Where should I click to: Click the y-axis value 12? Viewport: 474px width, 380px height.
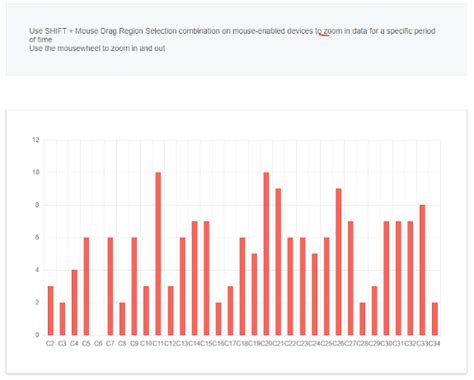click(x=36, y=140)
